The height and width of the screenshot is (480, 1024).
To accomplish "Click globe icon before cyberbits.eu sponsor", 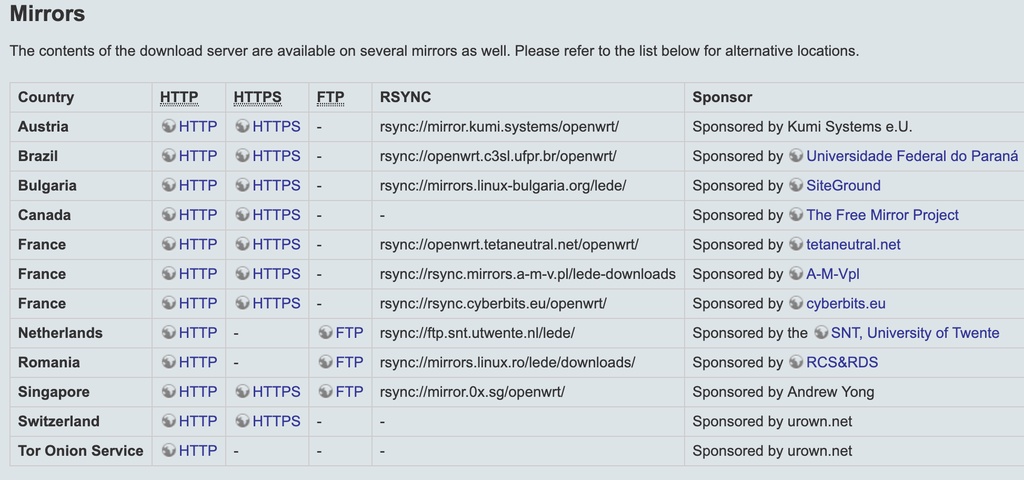I will (796, 303).
